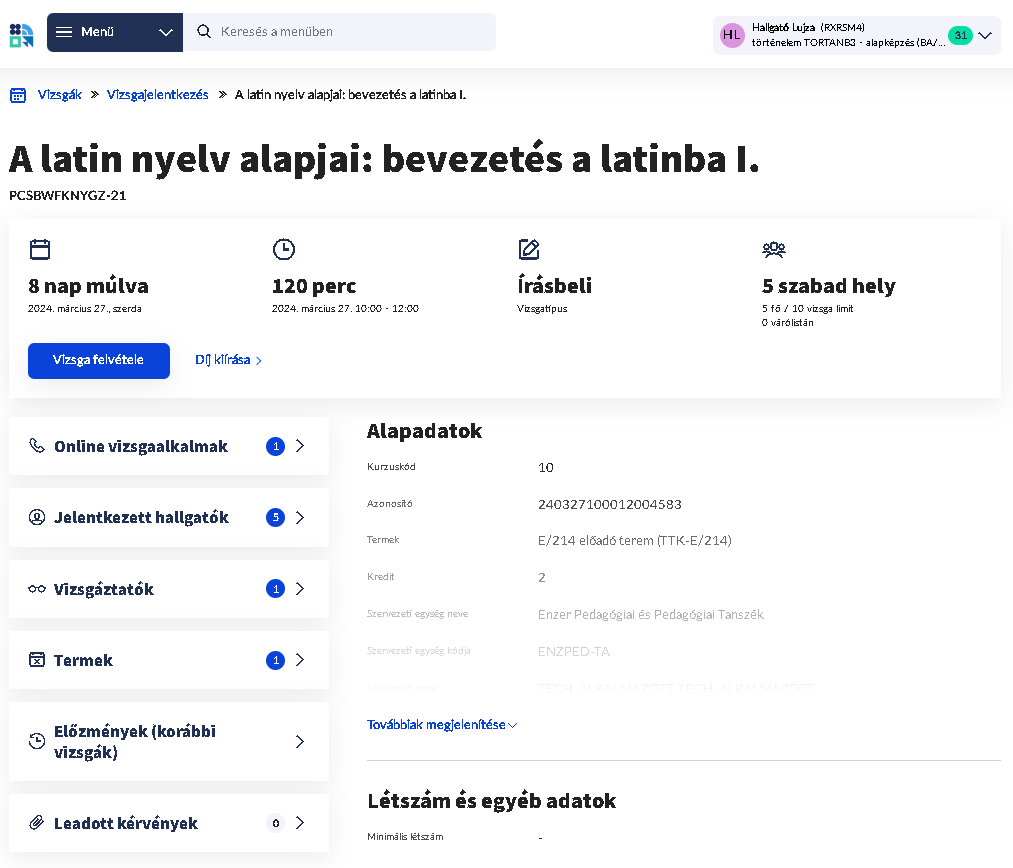Click the green notification badge showing 31

(959, 33)
